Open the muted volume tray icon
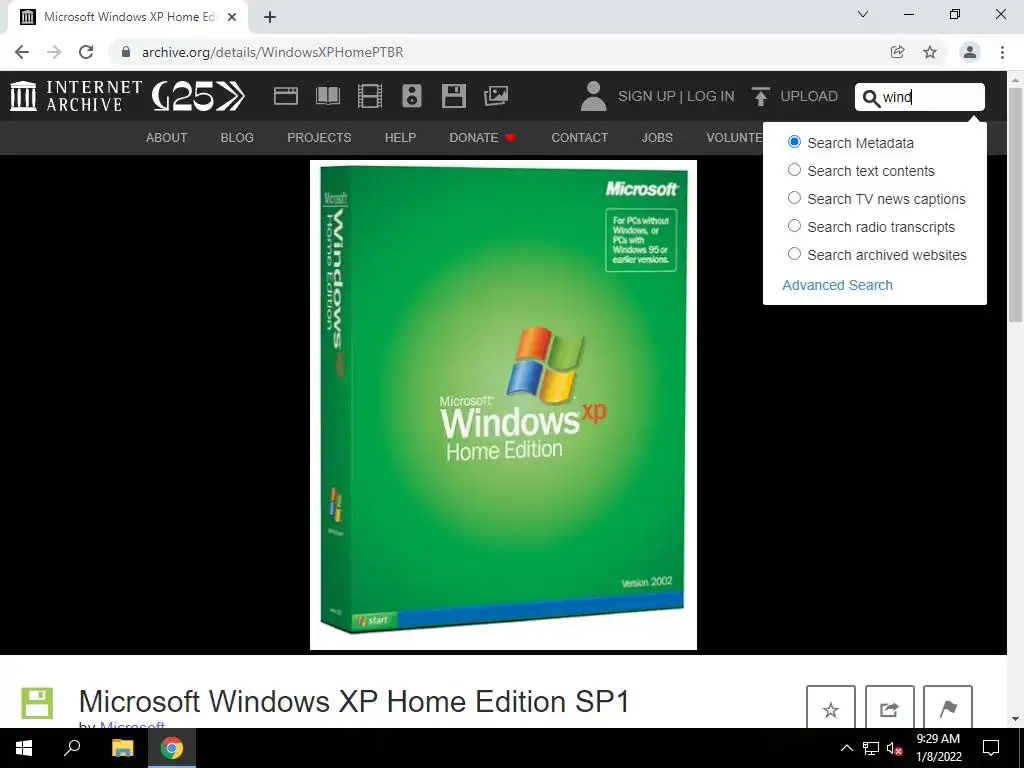This screenshot has width=1024, height=768. [894, 748]
